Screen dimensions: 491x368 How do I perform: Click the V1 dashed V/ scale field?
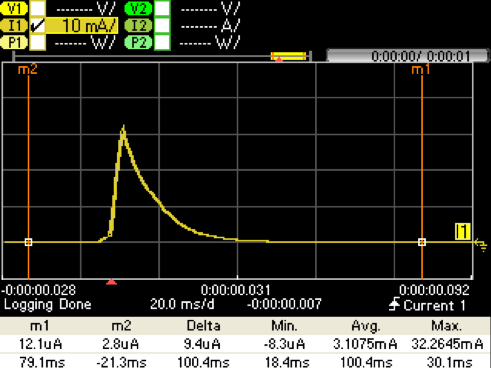click(x=86, y=9)
